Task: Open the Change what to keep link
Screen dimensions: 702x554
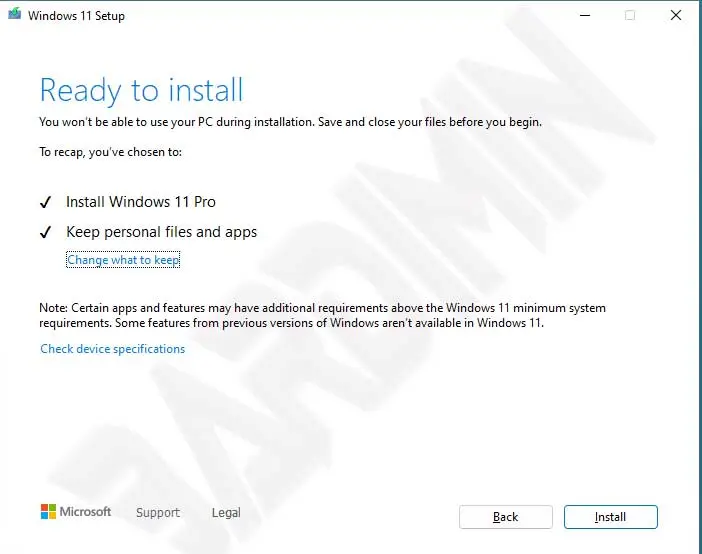Action: [x=123, y=260]
